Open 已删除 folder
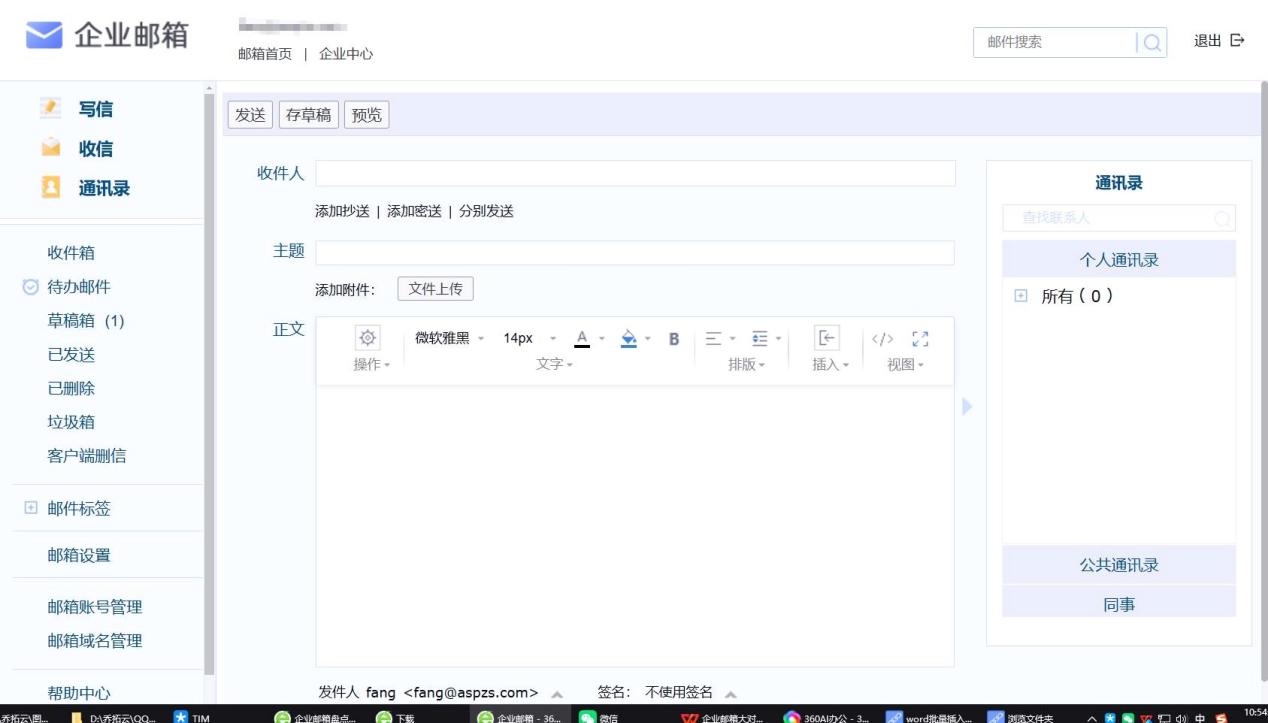Viewport: 1268px width, 723px height. pos(71,389)
